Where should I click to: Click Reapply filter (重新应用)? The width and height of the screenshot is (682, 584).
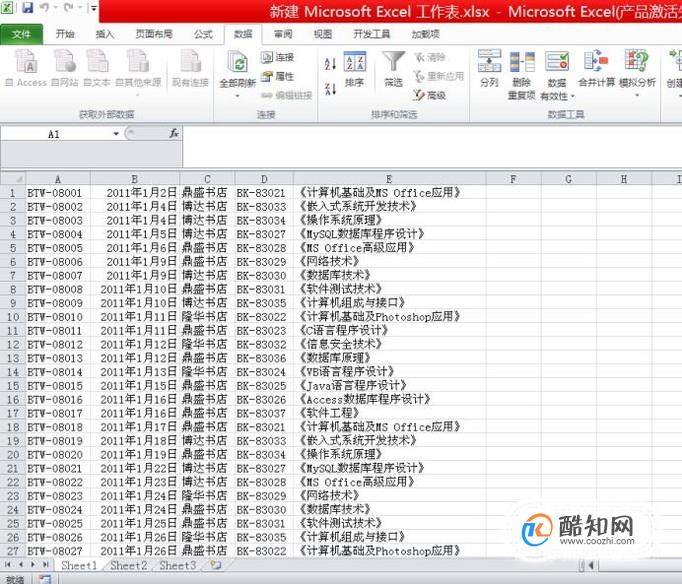pos(438,77)
